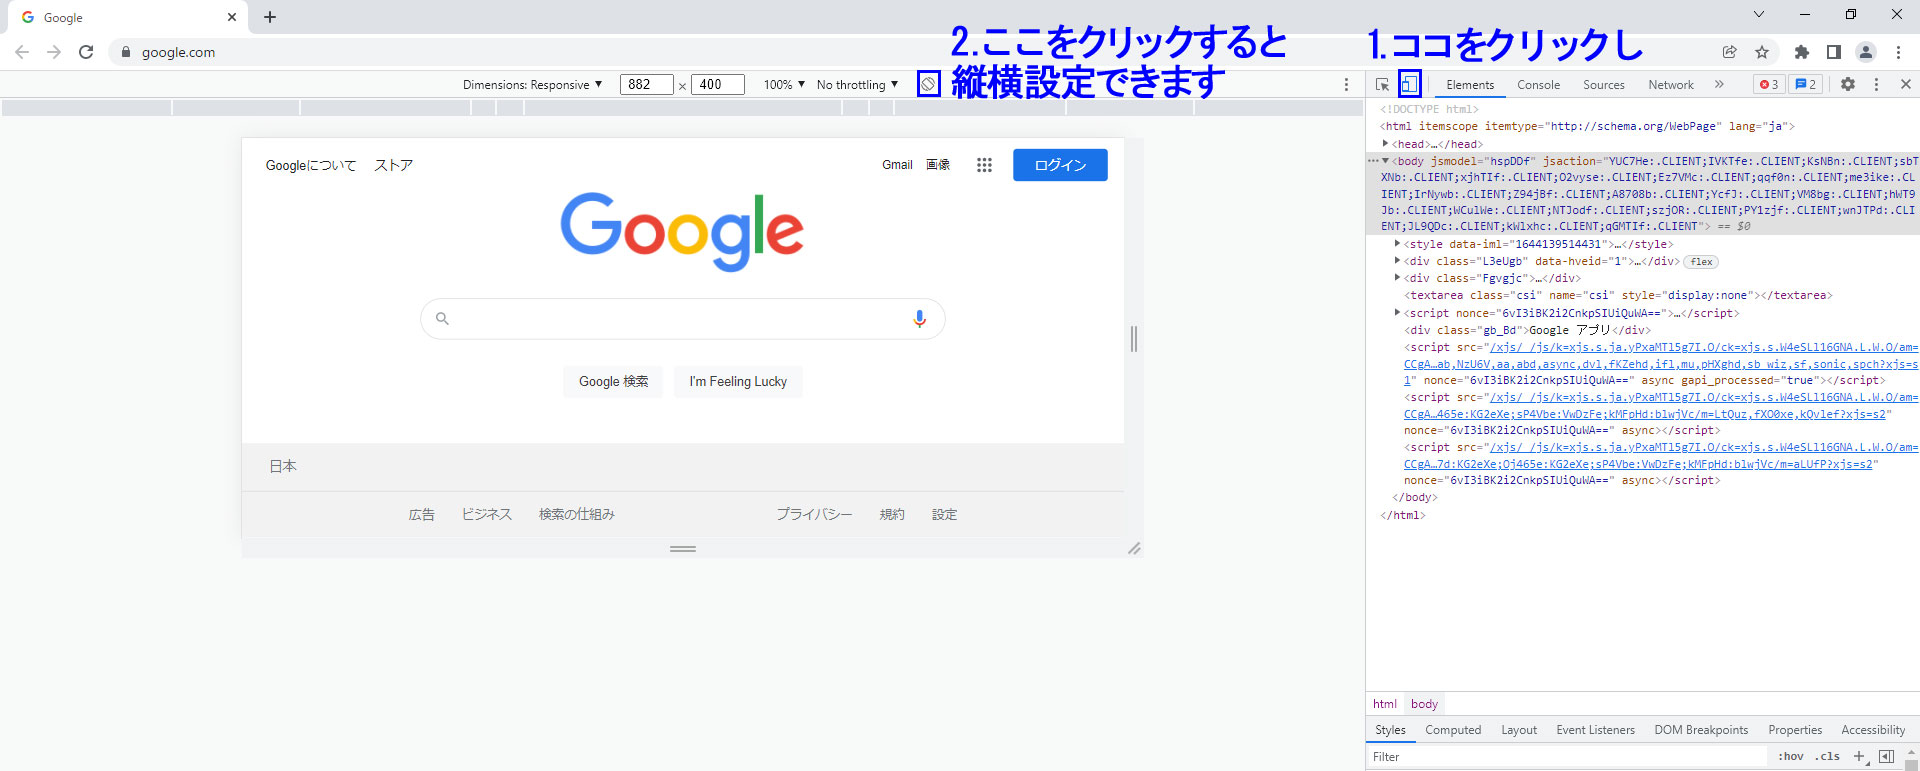Open the Gmail link
Screen dimensions: 1920x771
[x=897, y=165]
